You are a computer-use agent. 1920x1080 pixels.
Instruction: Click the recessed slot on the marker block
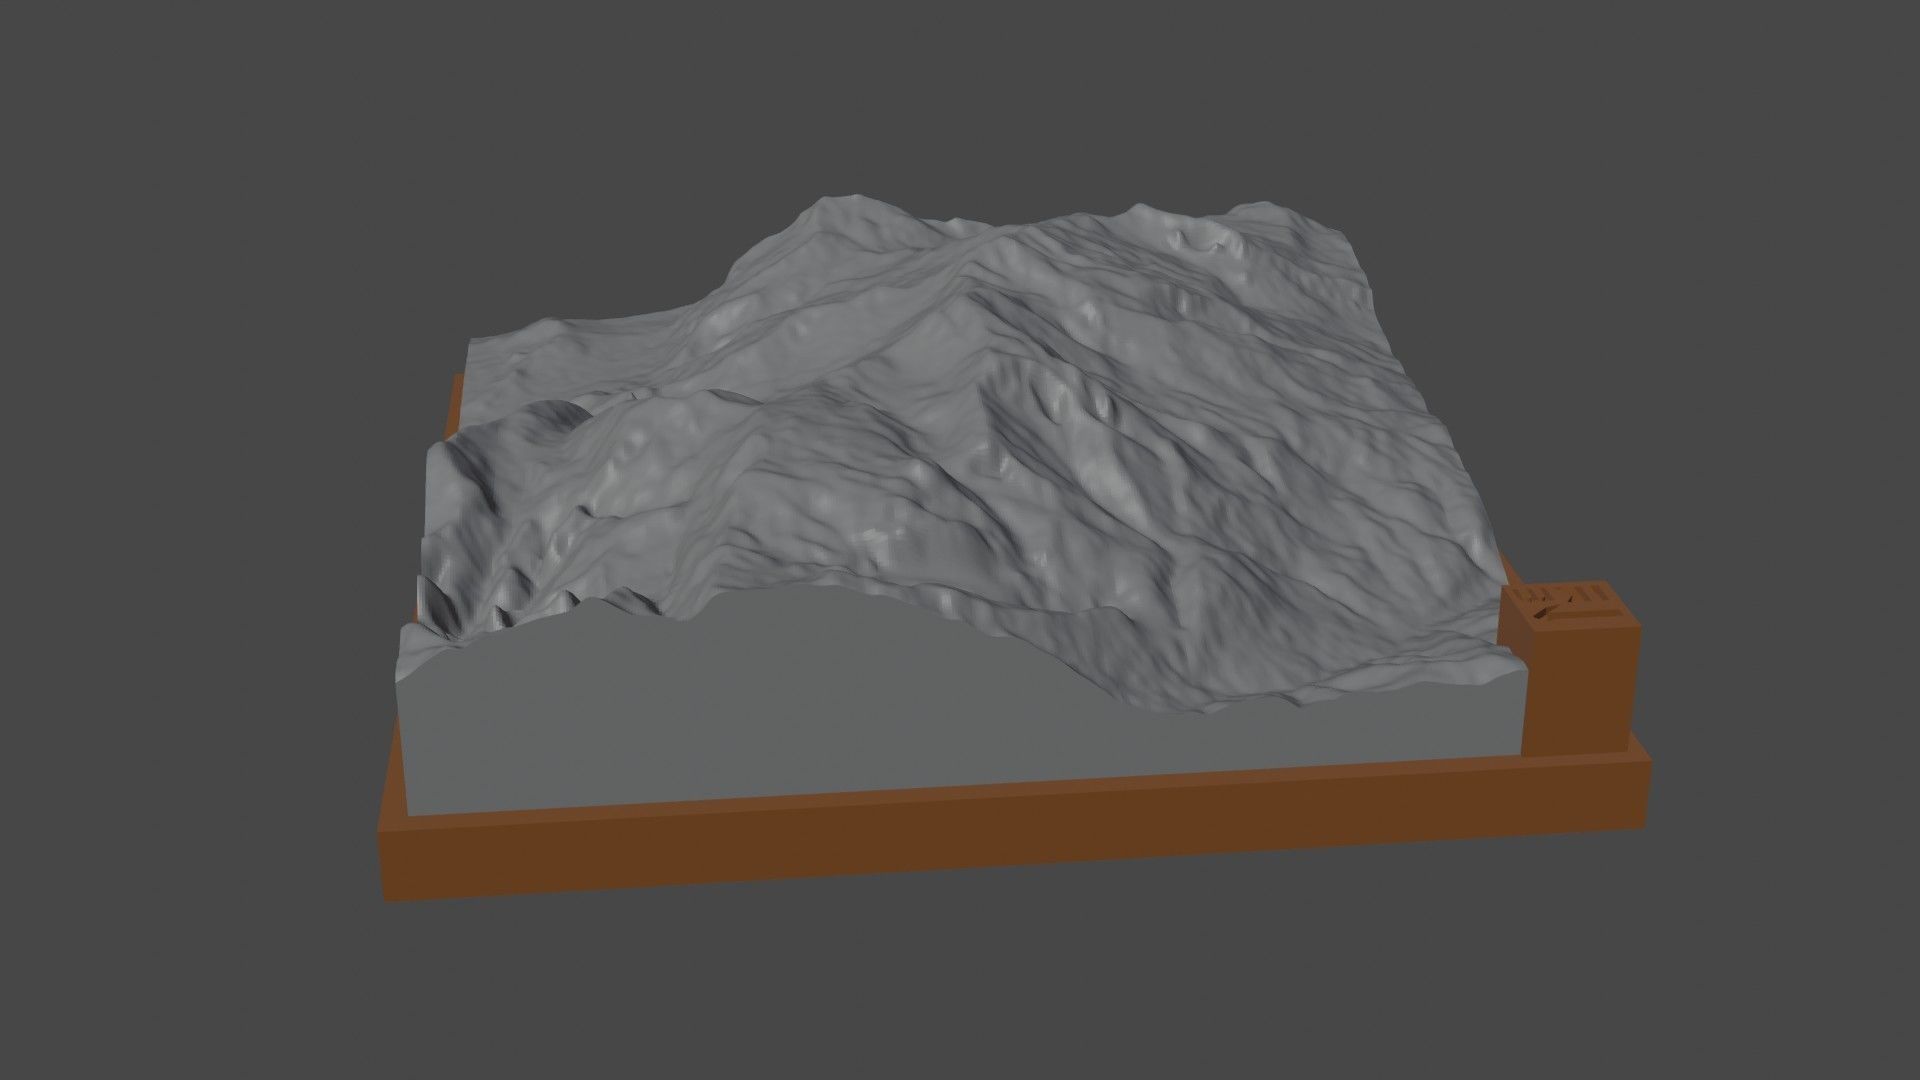click(x=1585, y=615)
